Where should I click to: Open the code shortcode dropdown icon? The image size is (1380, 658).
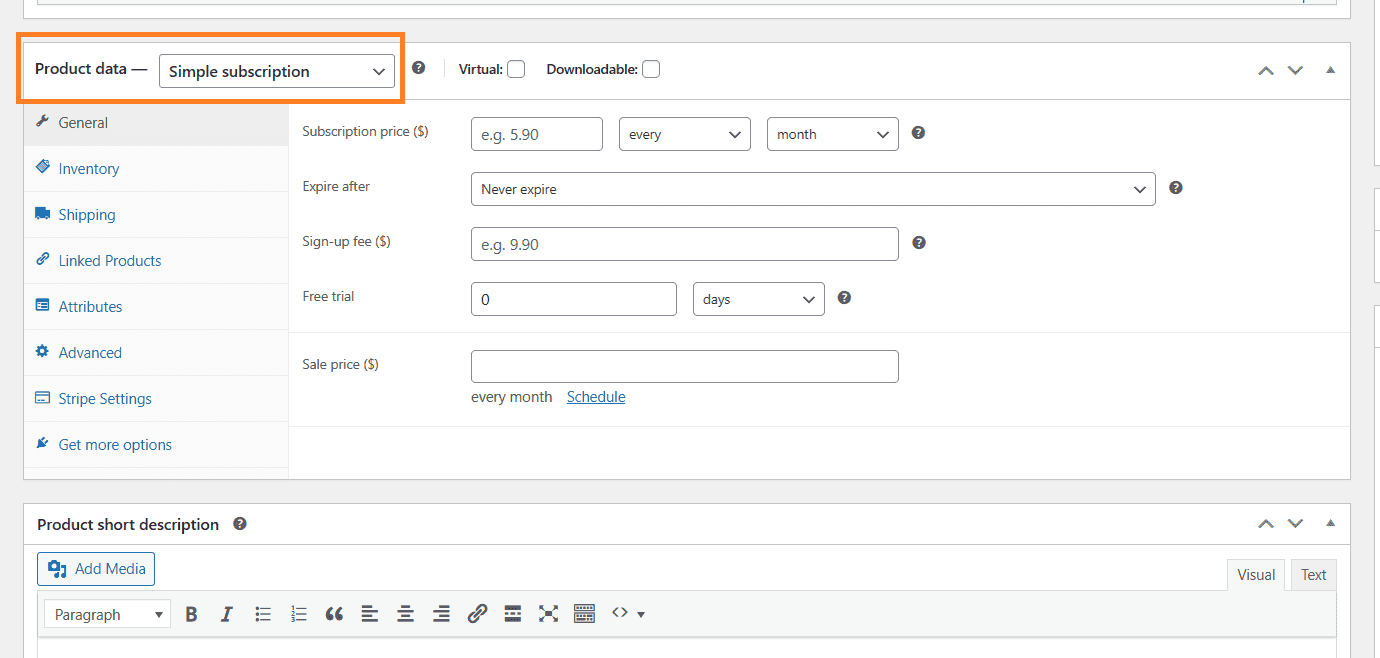click(x=628, y=613)
